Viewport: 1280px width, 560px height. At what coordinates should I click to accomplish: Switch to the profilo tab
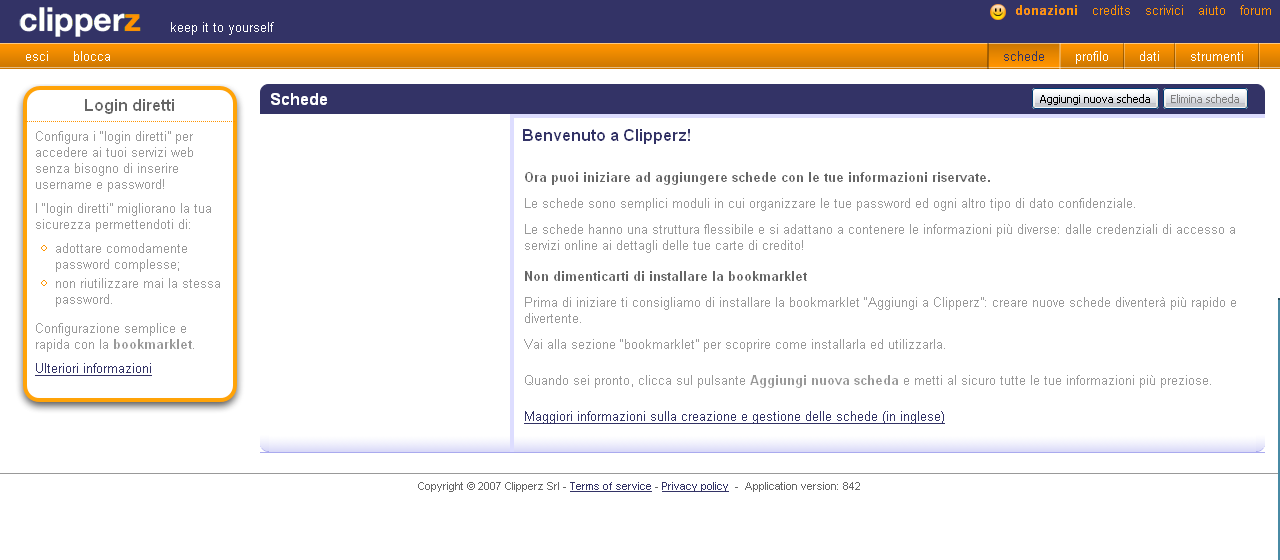1091,57
